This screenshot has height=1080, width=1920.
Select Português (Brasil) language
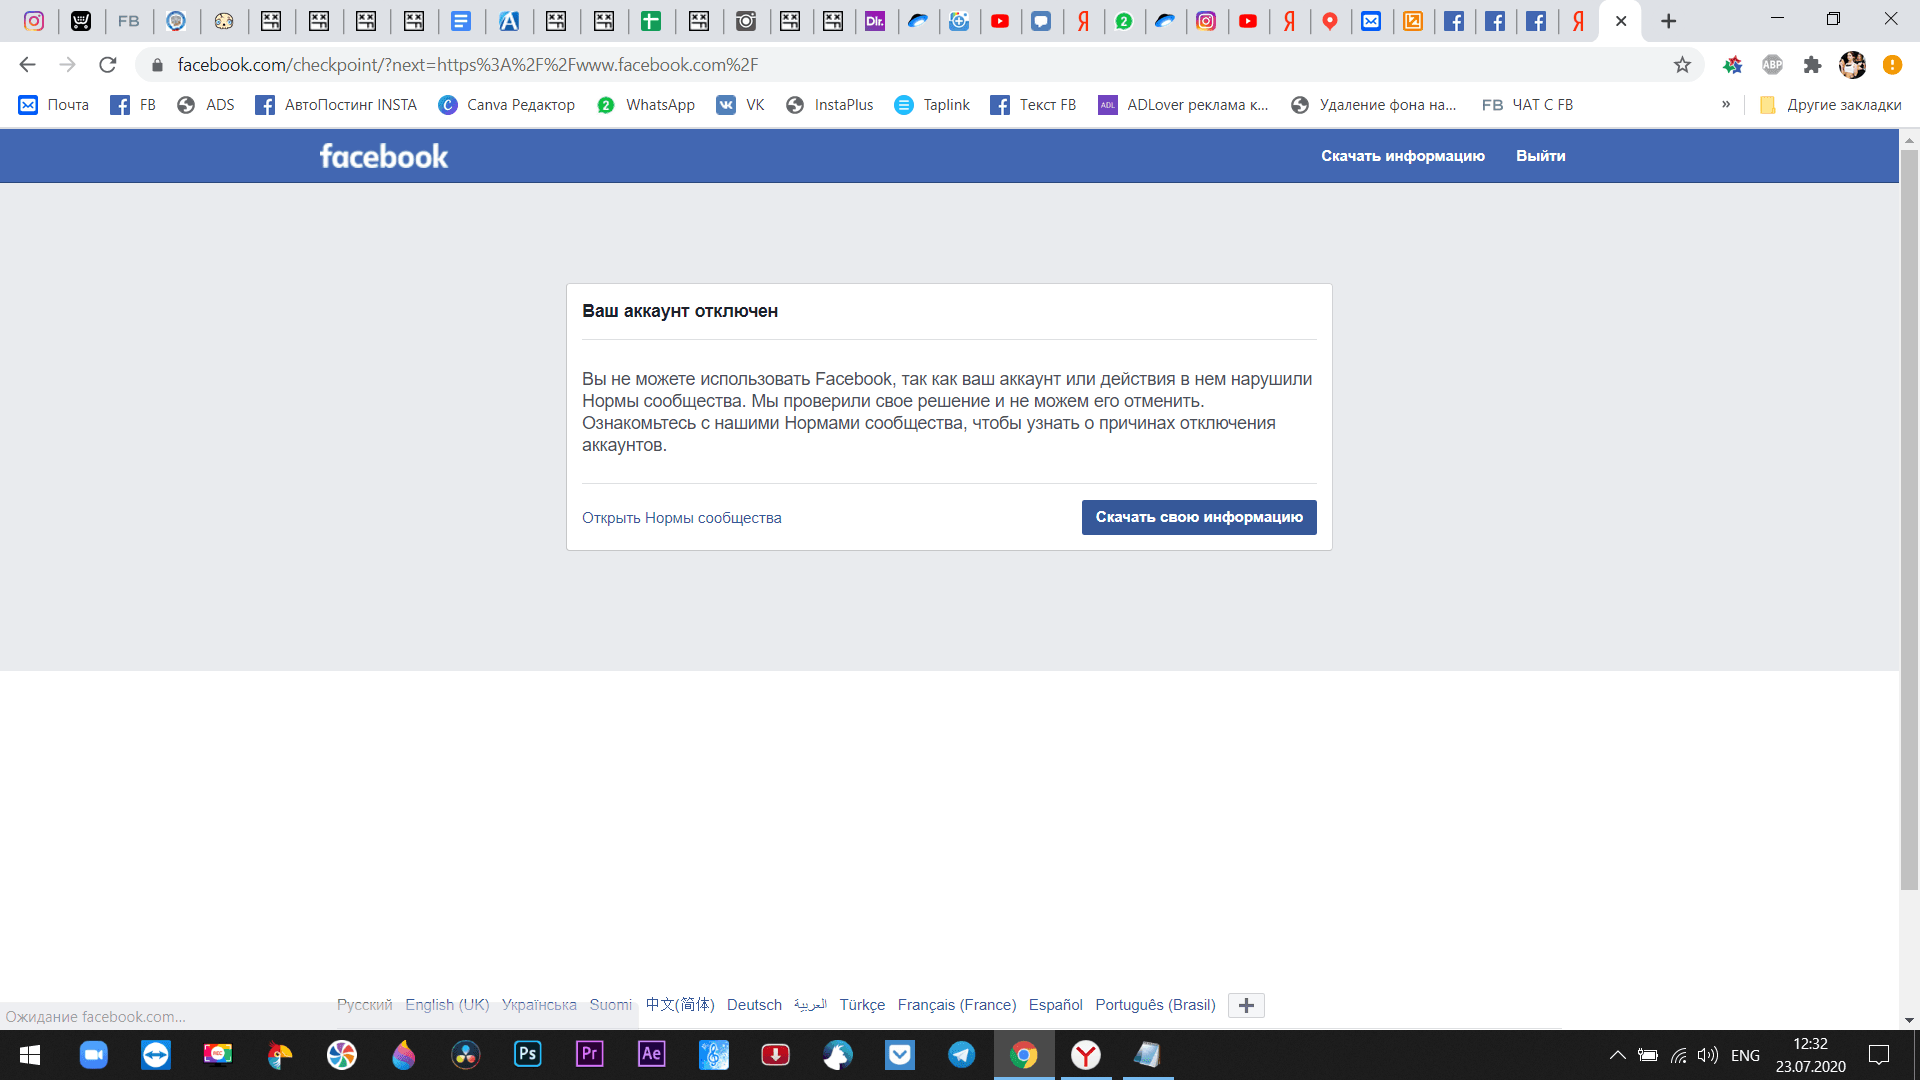(1155, 1005)
